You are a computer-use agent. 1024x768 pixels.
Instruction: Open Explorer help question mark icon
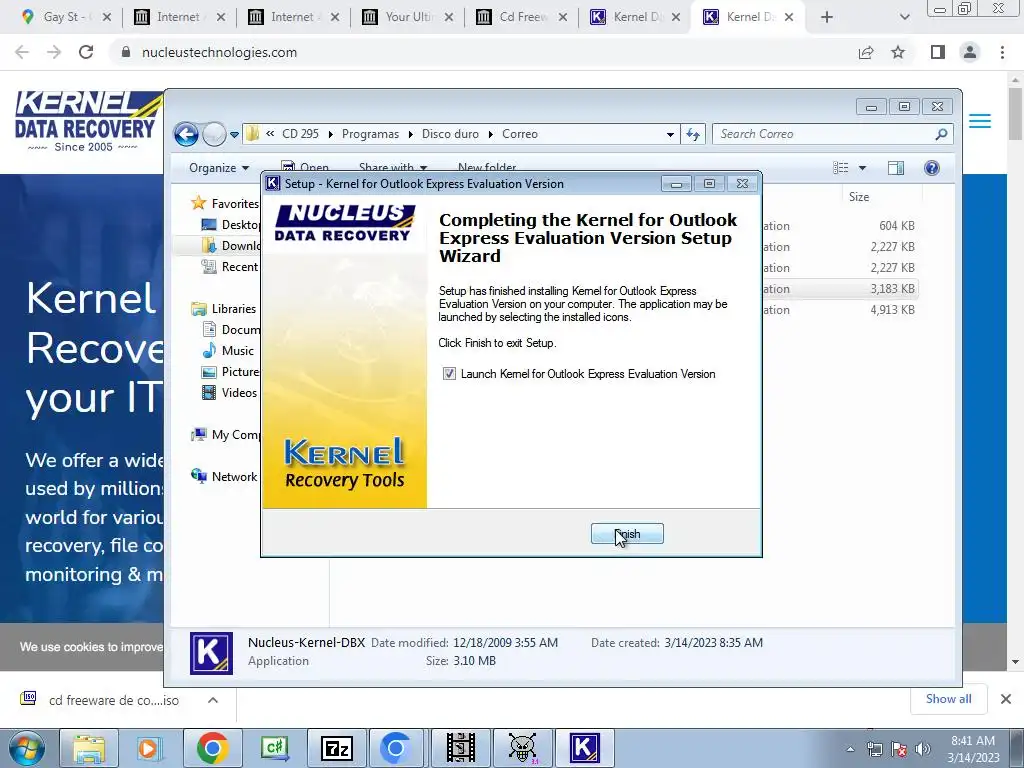click(932, 168)
